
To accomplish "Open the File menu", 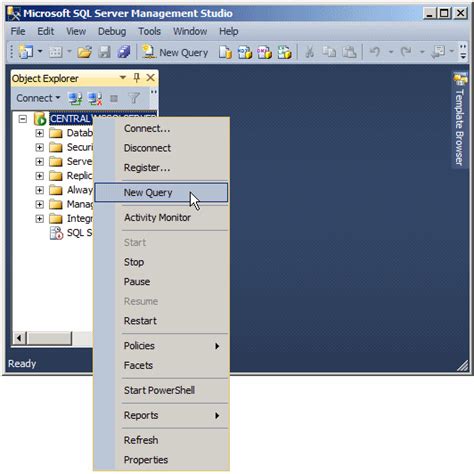I will pos(18,31).
